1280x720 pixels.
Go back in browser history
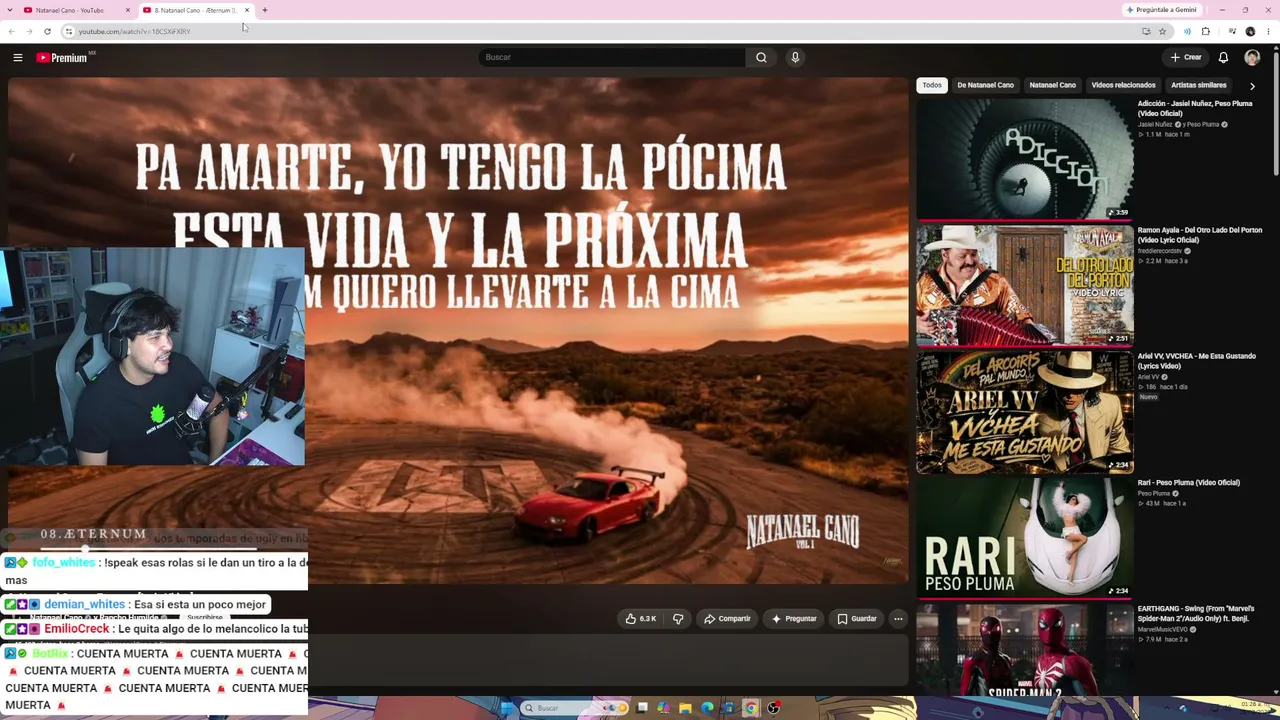[x=12, y=31]
